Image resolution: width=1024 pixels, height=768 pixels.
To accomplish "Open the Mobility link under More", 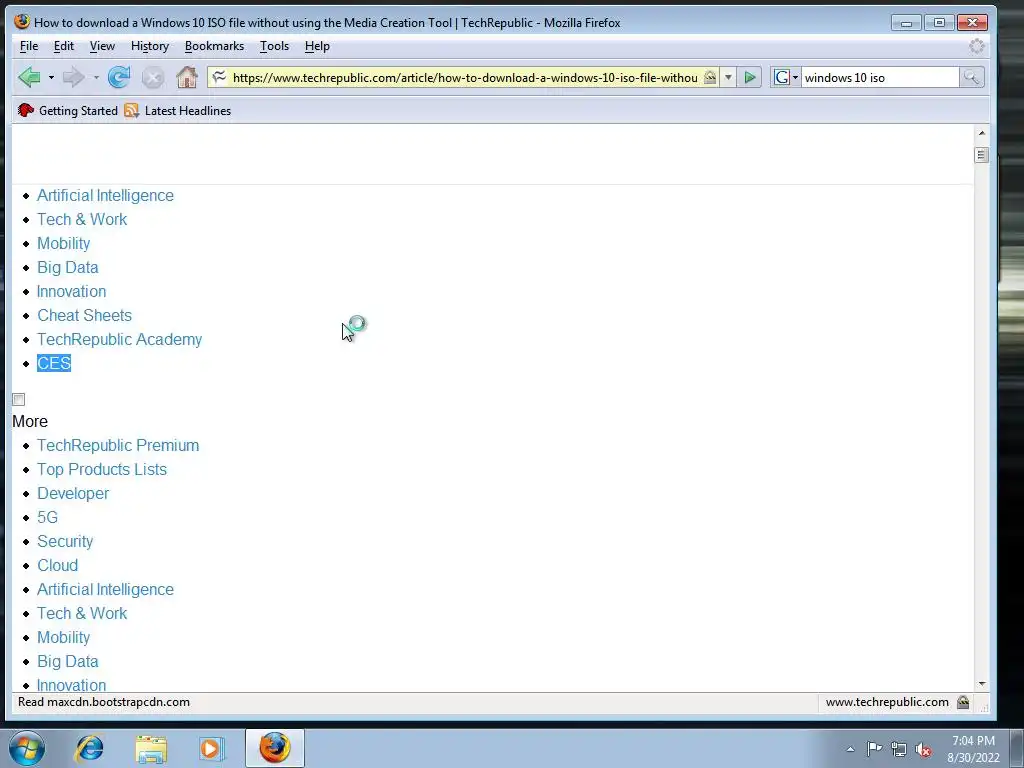I will tap(63, 637).
